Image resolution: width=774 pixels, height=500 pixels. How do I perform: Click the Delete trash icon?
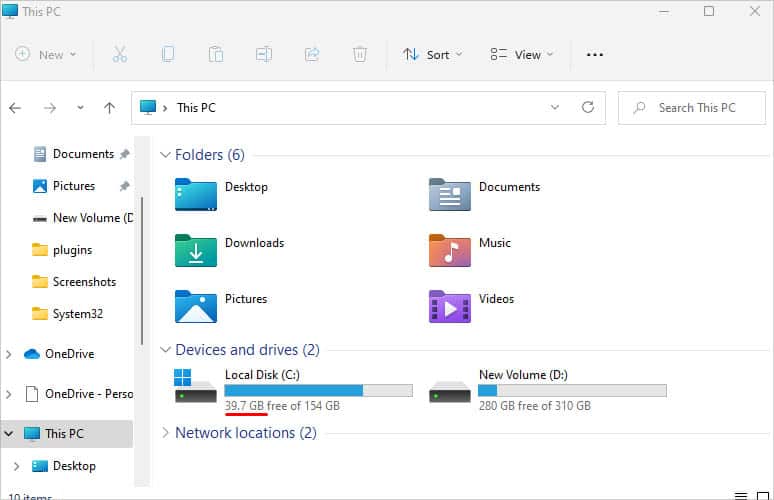[x=360, y=54]
